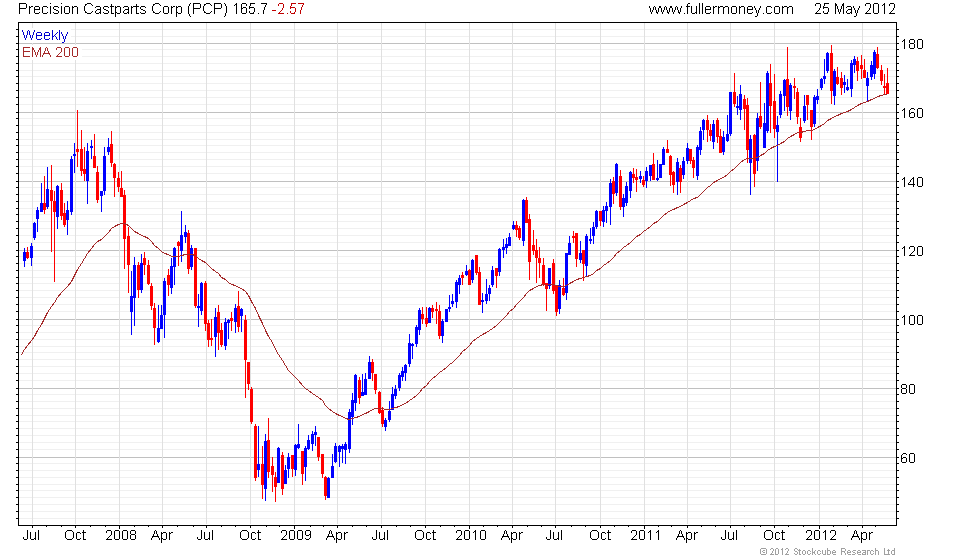Click the Apr label just after 2008
The width and height of the screenshot is (980, 560).
[x=162, y=536]
